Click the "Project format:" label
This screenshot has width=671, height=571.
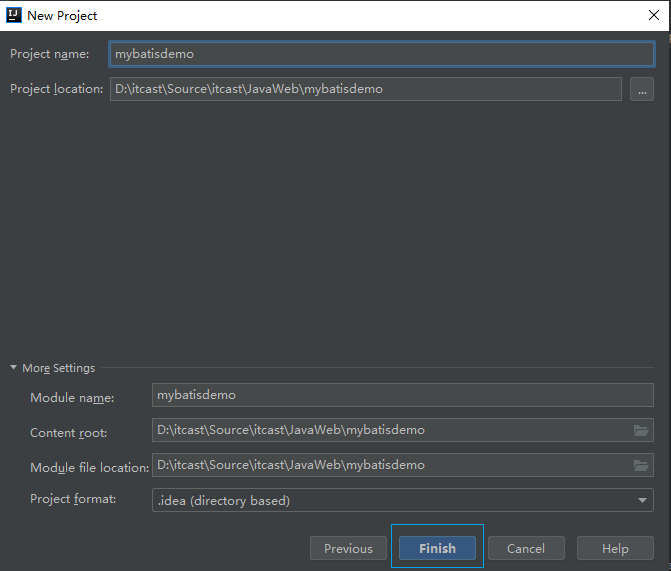click(73, 499)
